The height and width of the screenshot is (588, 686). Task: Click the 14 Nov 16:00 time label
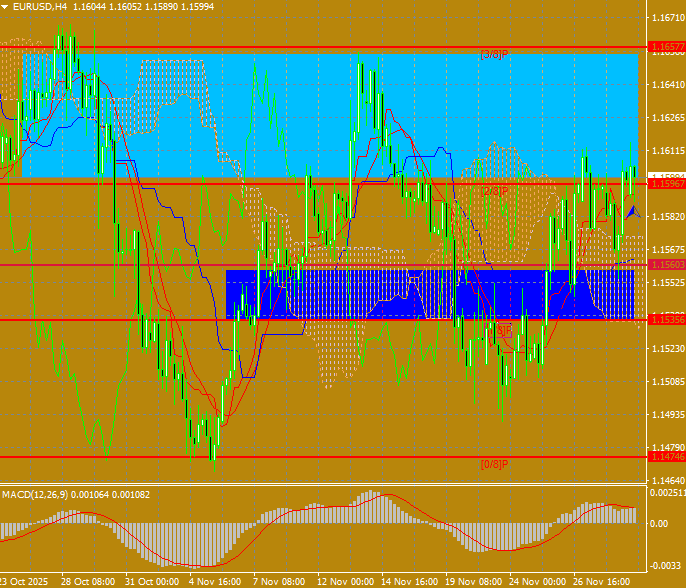click(x=409, y=582)
